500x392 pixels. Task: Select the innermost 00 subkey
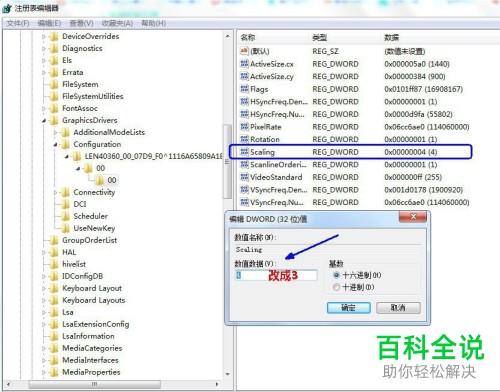click(112, 180)
